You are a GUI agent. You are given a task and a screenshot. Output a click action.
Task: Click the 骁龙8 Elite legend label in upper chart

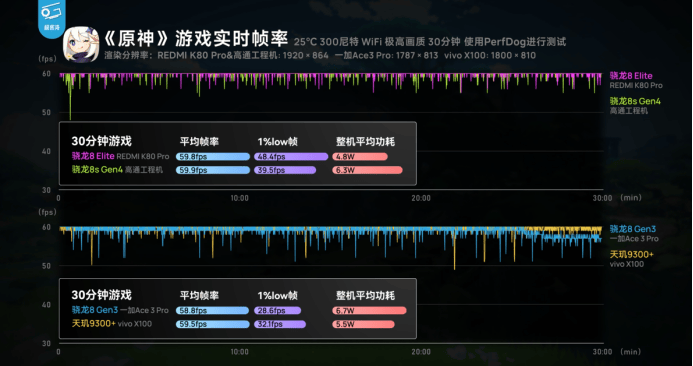click(631, 76)
